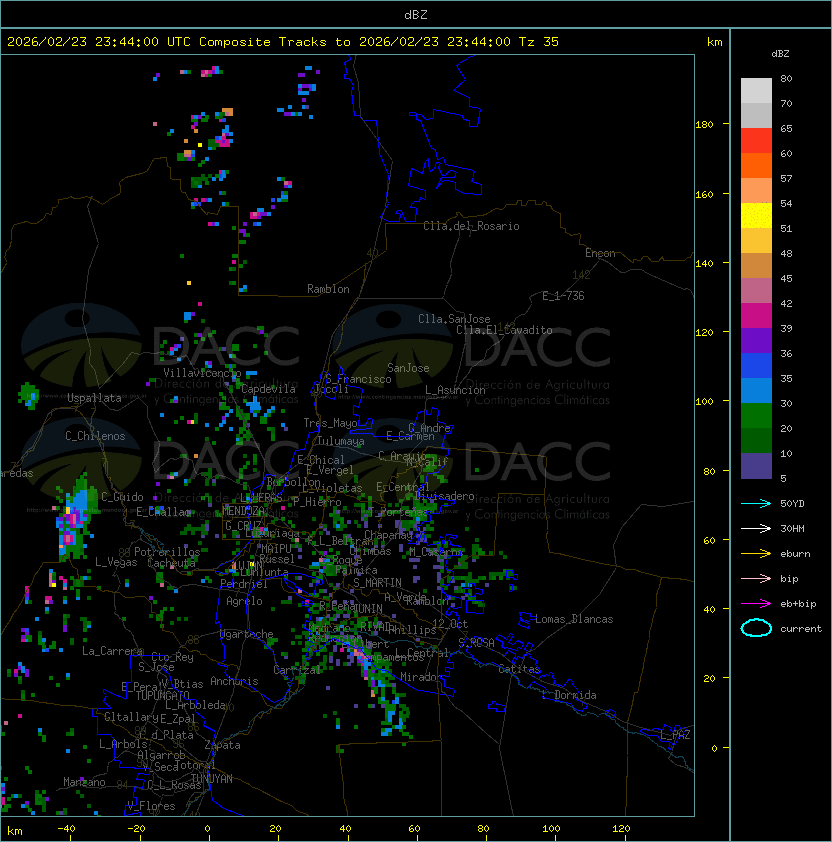Click the 'Lomas_Blancas' map label
The width and height of the screenshot is (832, 842).
(x=574, y=619)
